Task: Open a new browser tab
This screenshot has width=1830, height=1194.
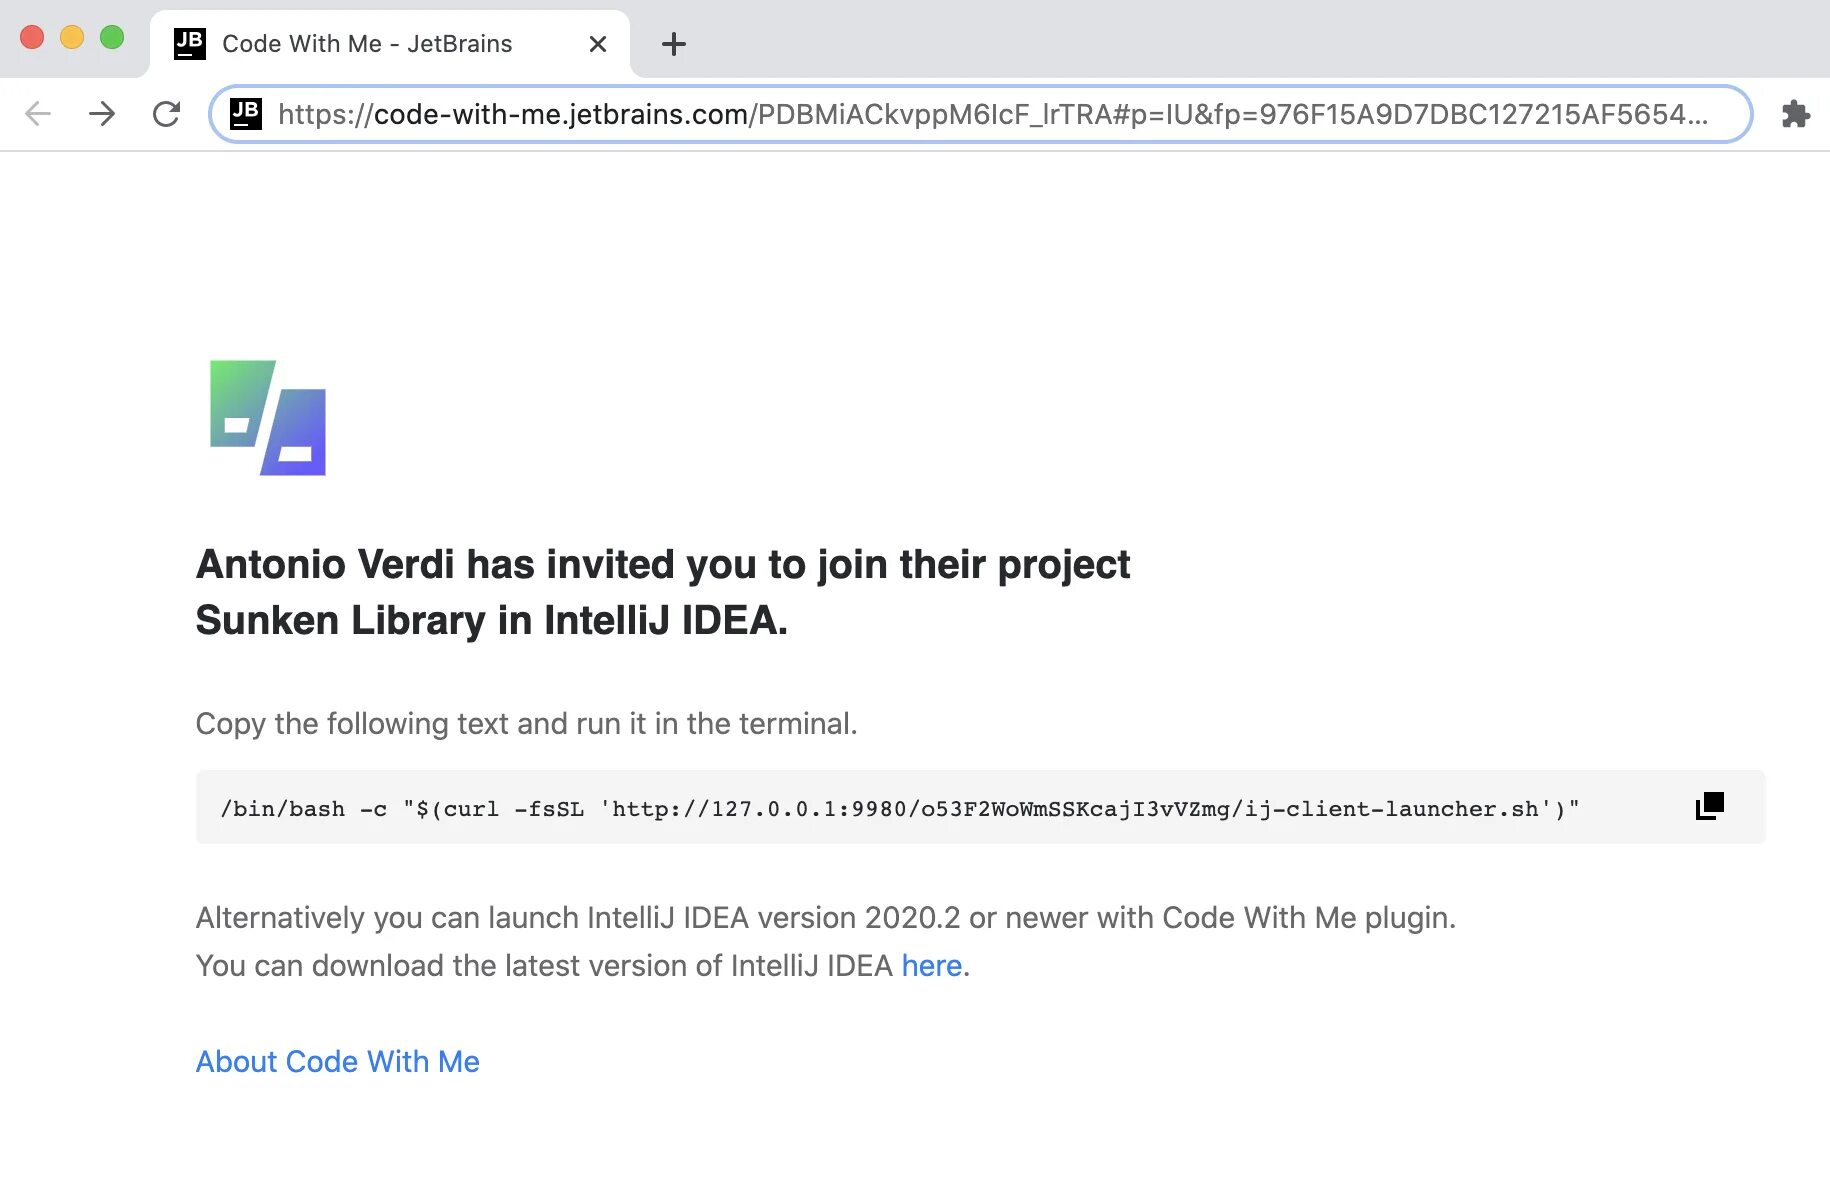Action: pyautogui.click(x=674, y=44)
